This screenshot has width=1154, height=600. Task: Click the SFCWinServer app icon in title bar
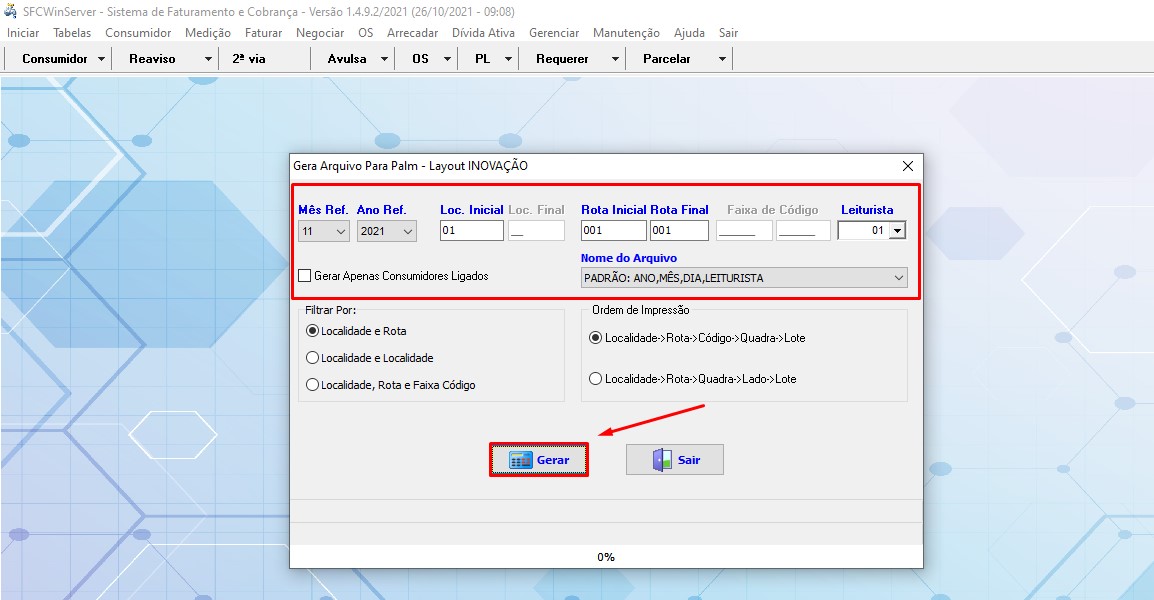pos(11,12)
